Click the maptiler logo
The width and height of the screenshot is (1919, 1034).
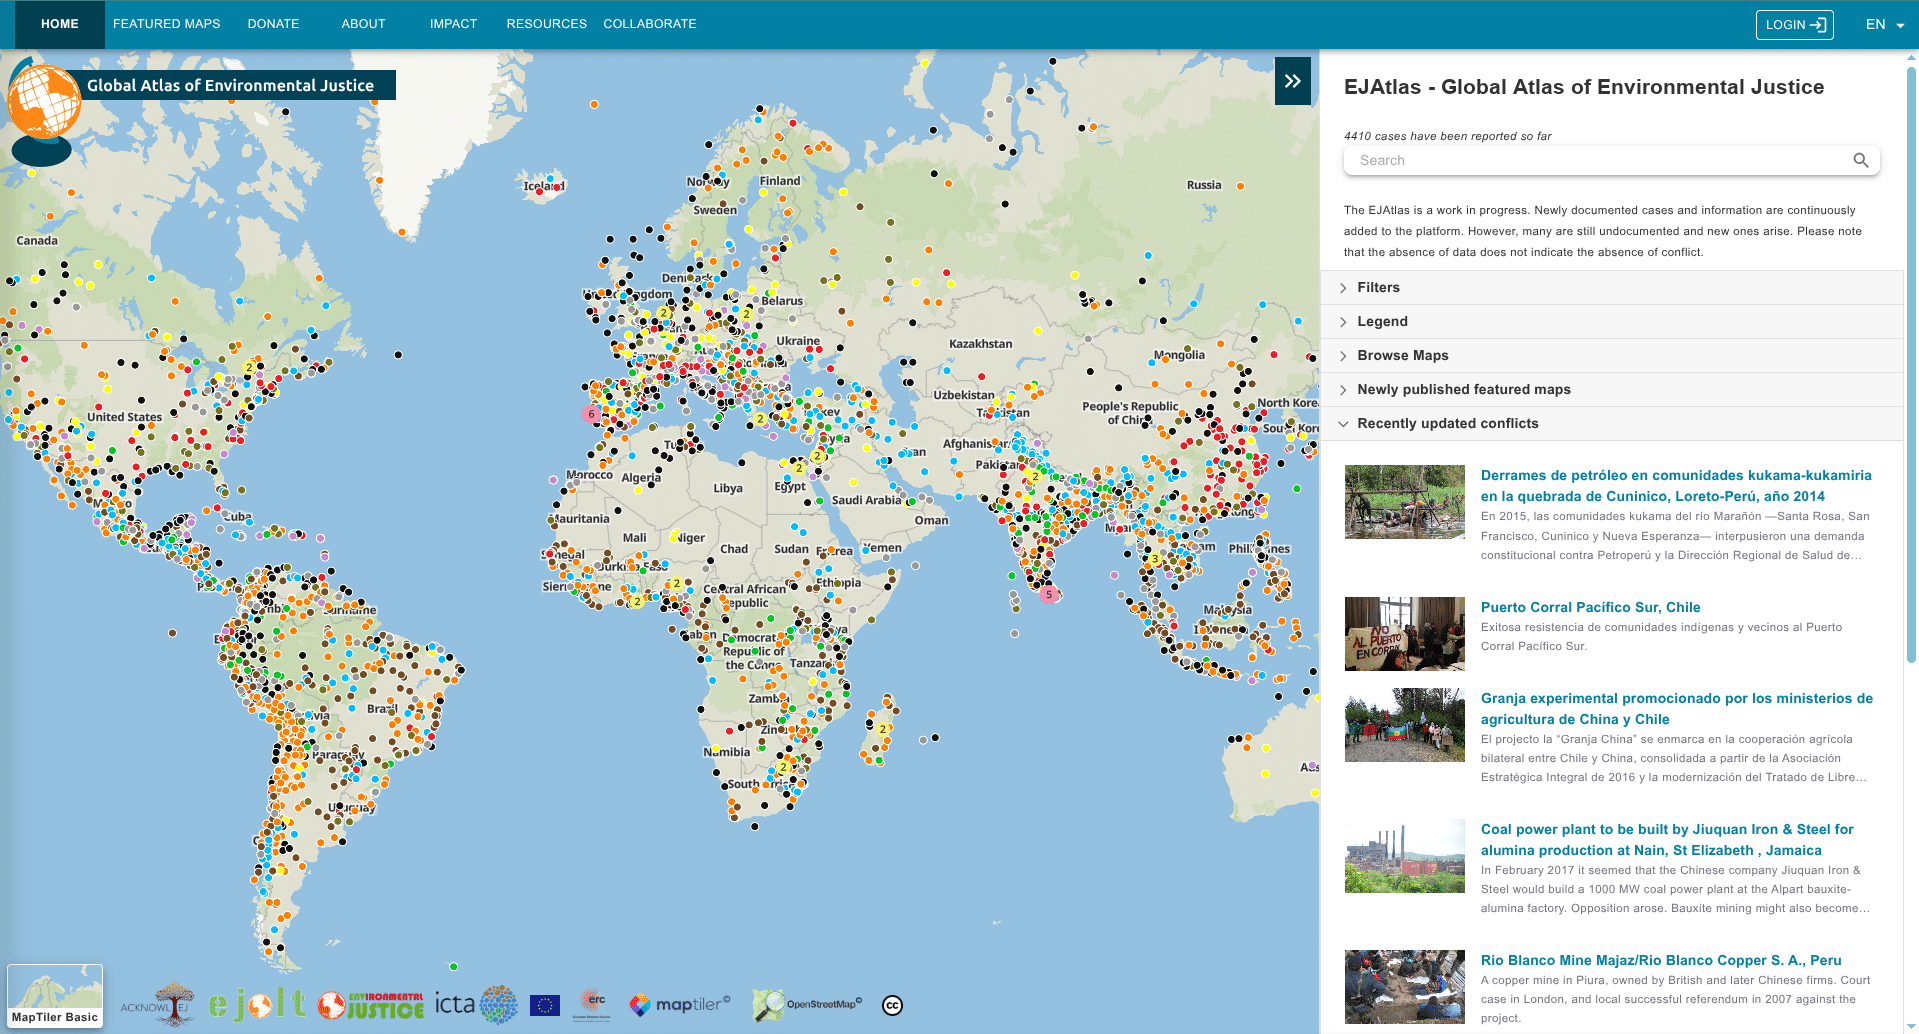[x=680, y=1004]
